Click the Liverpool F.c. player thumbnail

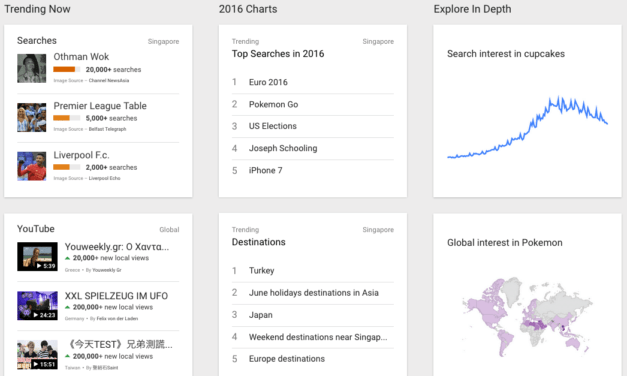[32, 166]
